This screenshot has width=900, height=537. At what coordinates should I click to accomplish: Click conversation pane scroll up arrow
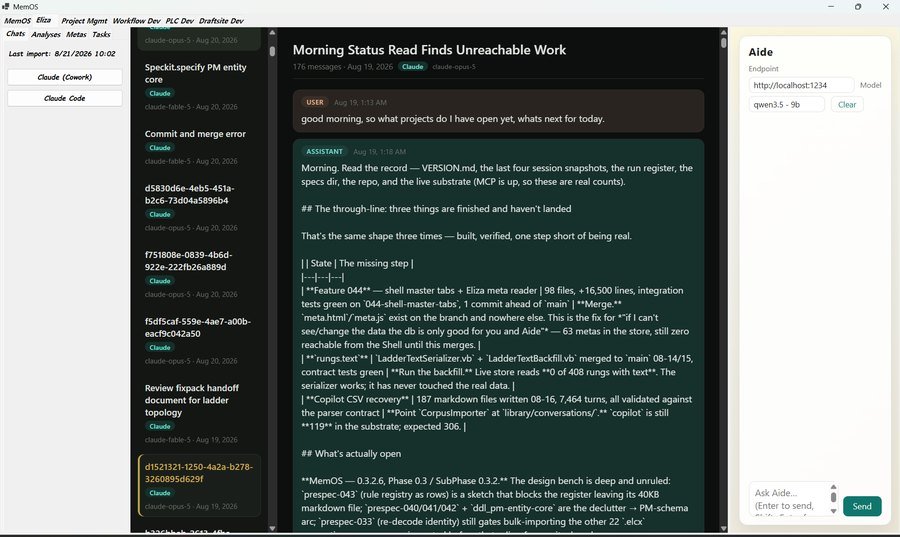pos(723,33)
